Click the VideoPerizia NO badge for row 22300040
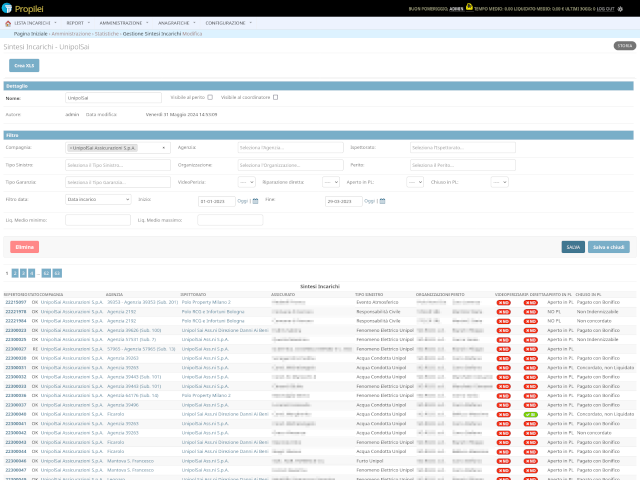The image size is (640, 480). 503,414
